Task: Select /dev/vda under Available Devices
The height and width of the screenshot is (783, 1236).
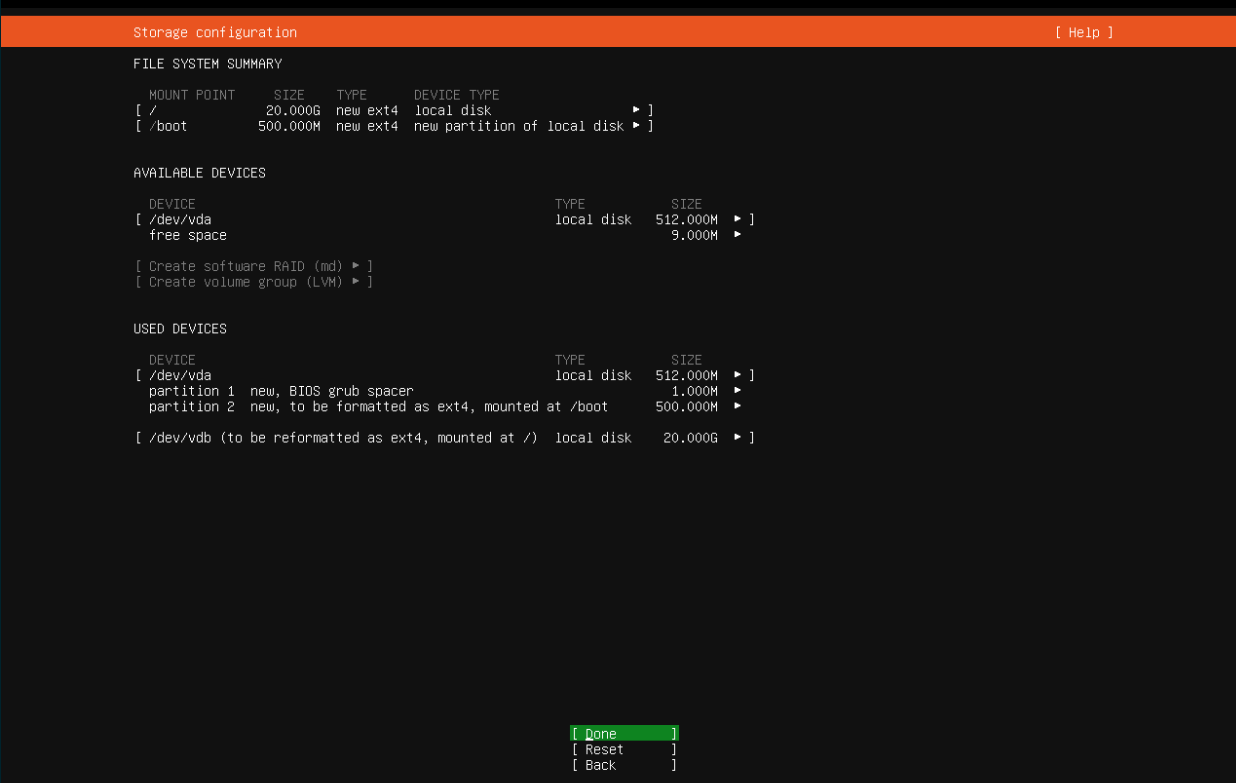Action: pos(180,219)
